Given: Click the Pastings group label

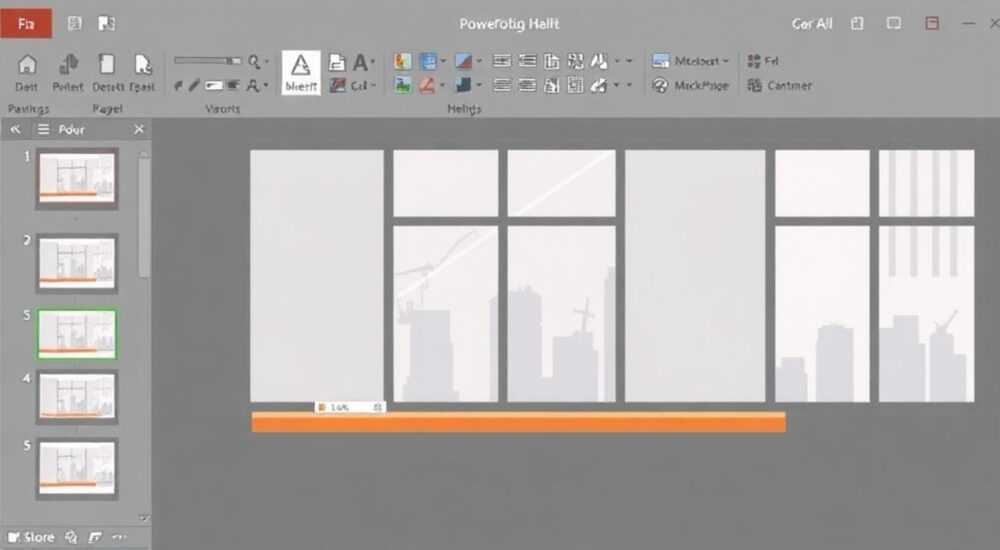Looking at the screenshot, I should (28, 109).
